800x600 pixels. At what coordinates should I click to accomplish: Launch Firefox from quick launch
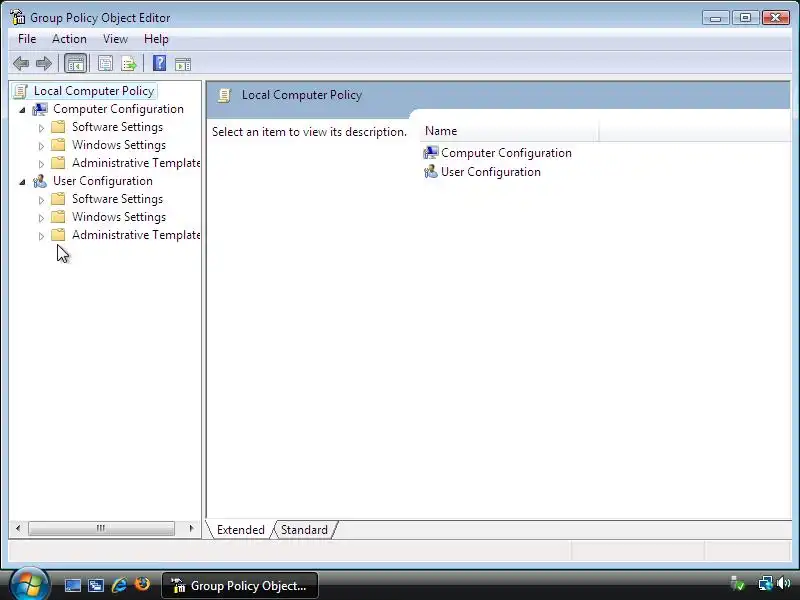[142, 584]
